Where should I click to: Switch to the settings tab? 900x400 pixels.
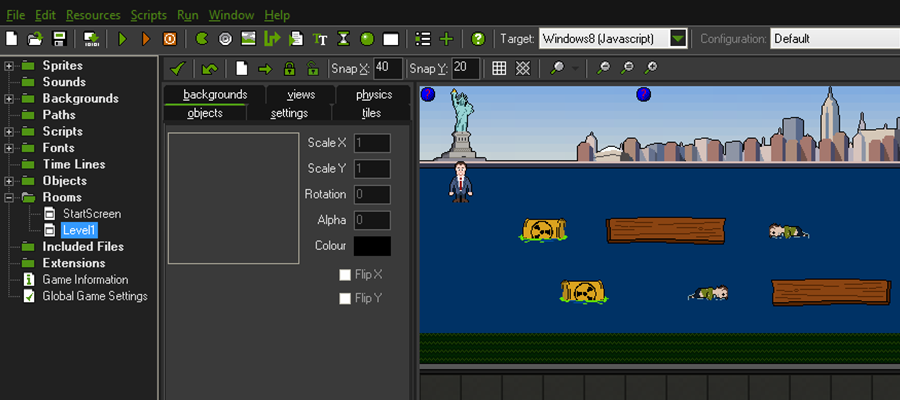click(289, 113)
